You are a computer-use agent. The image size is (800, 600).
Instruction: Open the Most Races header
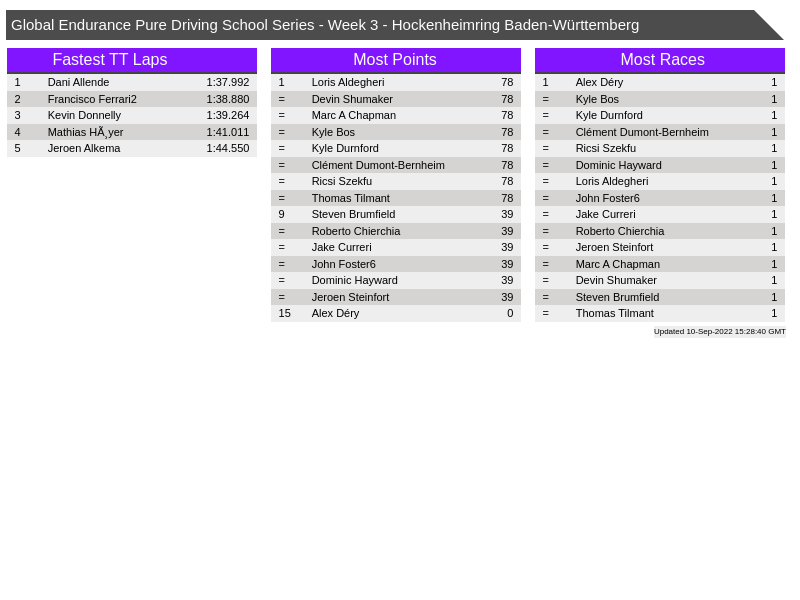click(x=662, y=60)
